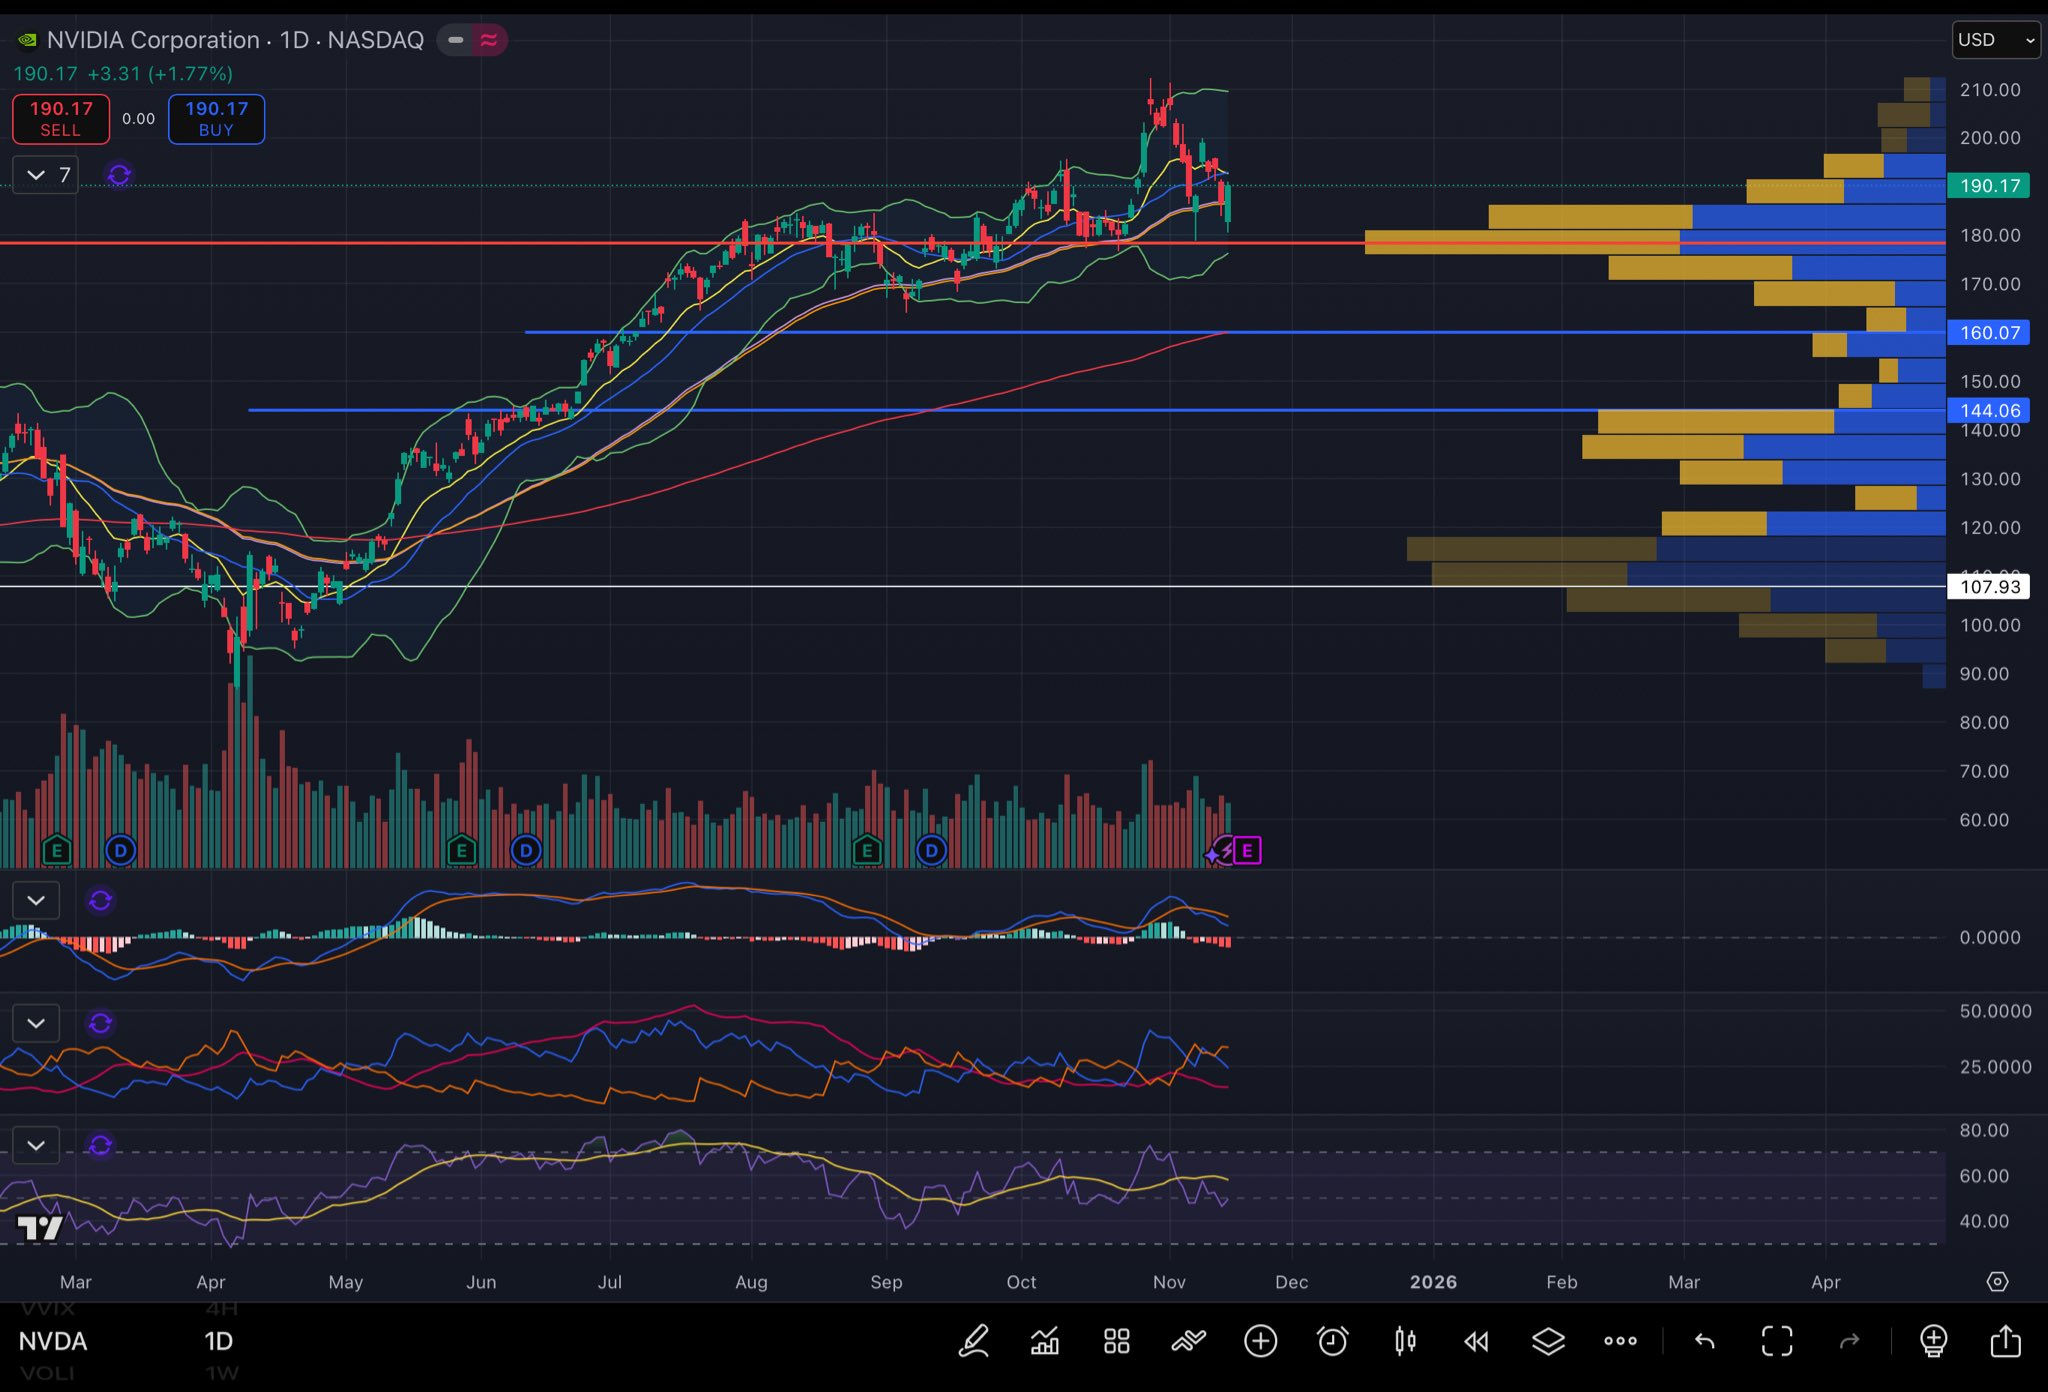Open the layout grid selector
The image size is (2048, 1392).
(x=1116, y=1341)
